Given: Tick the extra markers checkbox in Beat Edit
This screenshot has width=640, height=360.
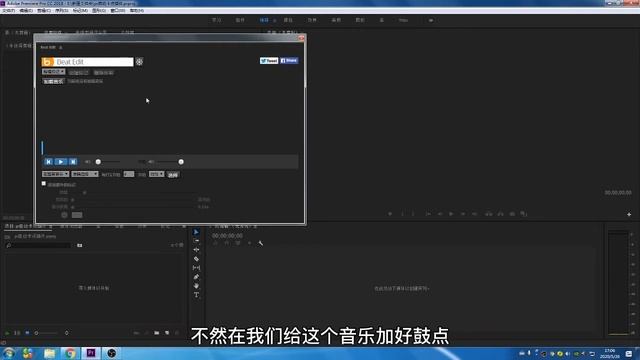Looking at the screenshot, I should pyautogui.click(x=44, y=184).
